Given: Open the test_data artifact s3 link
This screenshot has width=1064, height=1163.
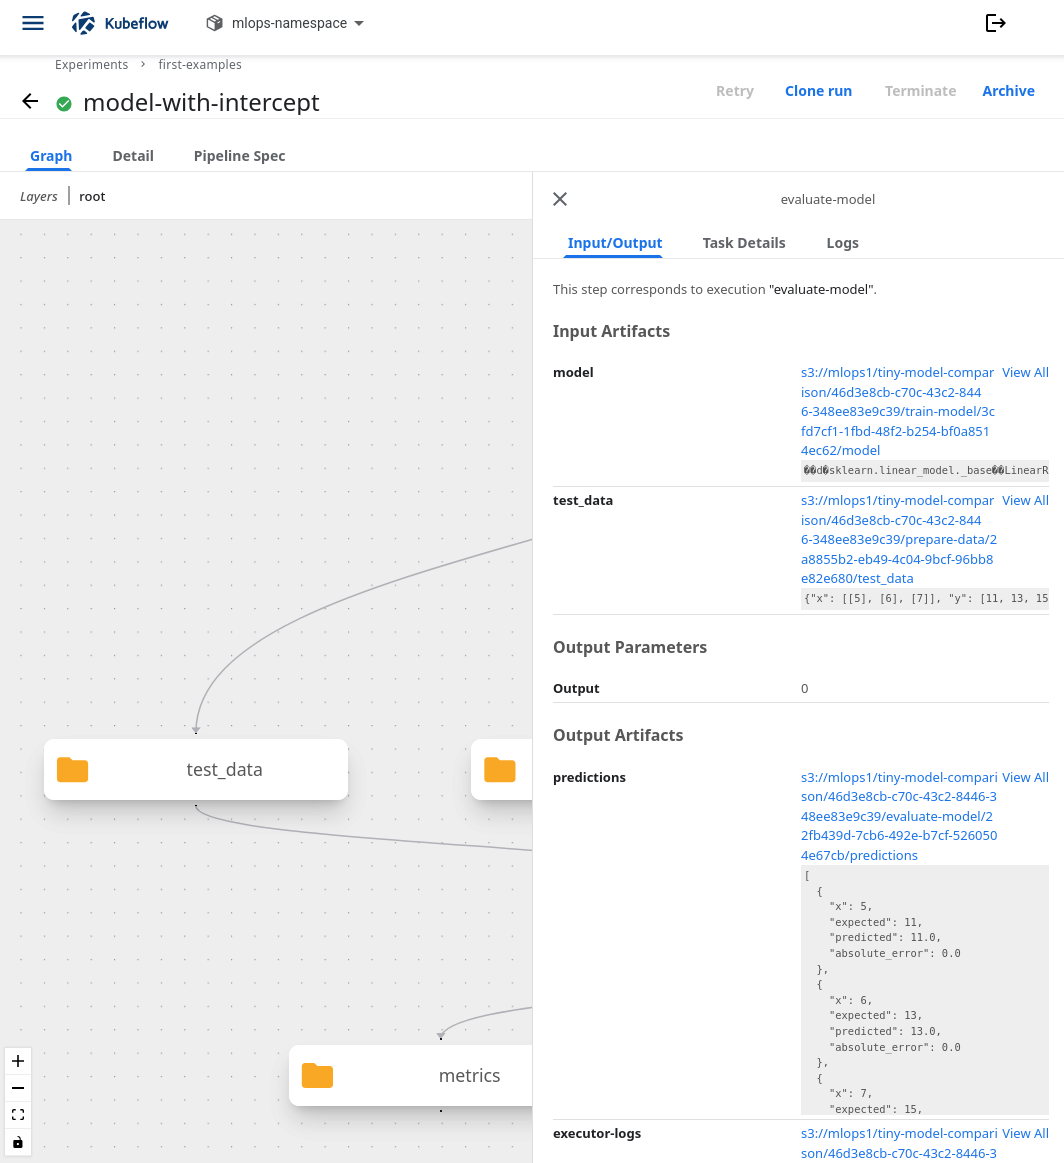Looking at the screenshot, I should pos(897,539).
